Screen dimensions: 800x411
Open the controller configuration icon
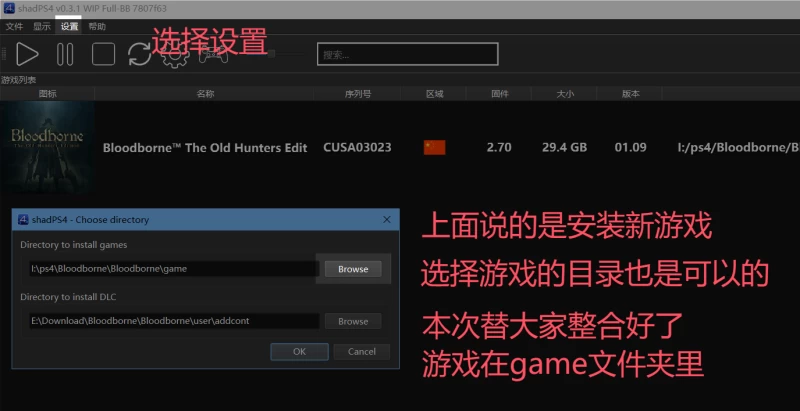(x=213, y=55)
